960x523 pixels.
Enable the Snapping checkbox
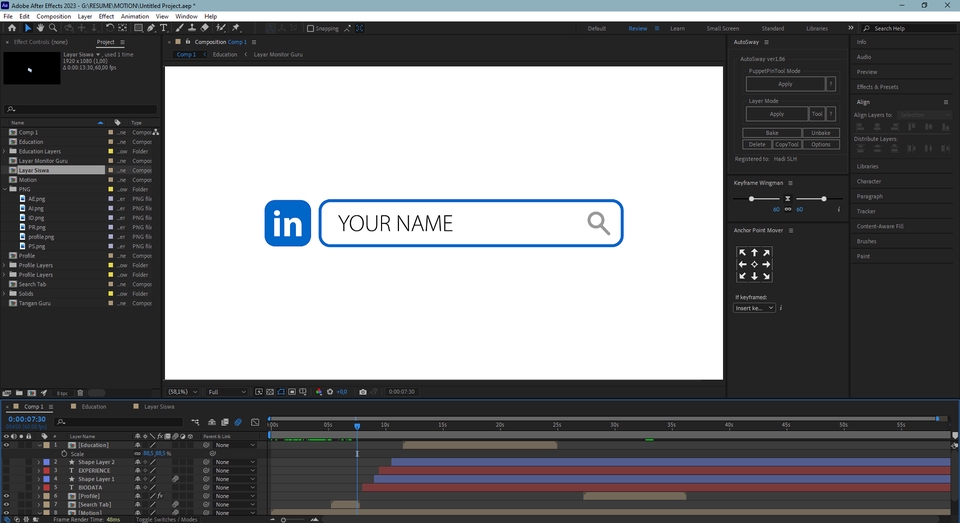310,29
